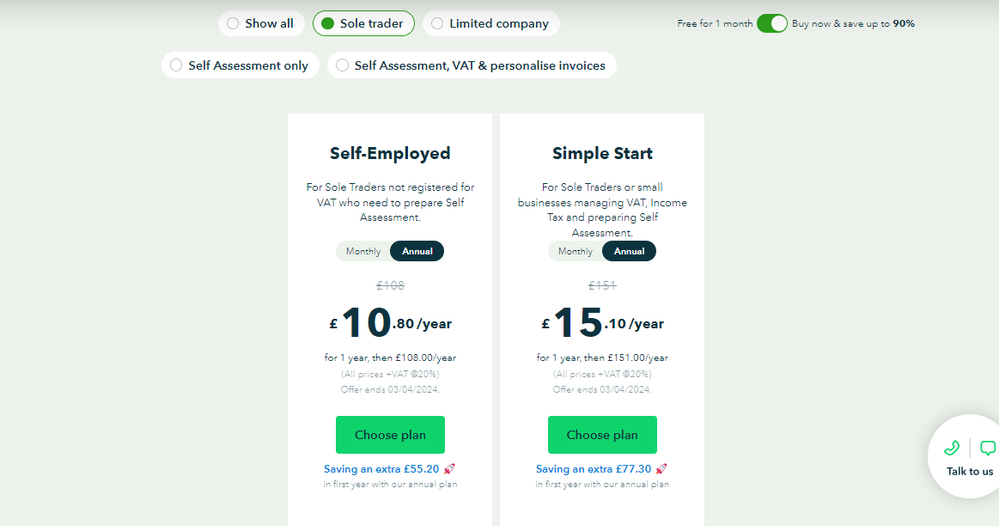999x526 pixels.
Task: Click the Talk to us label
Action: tap(970, 471)
